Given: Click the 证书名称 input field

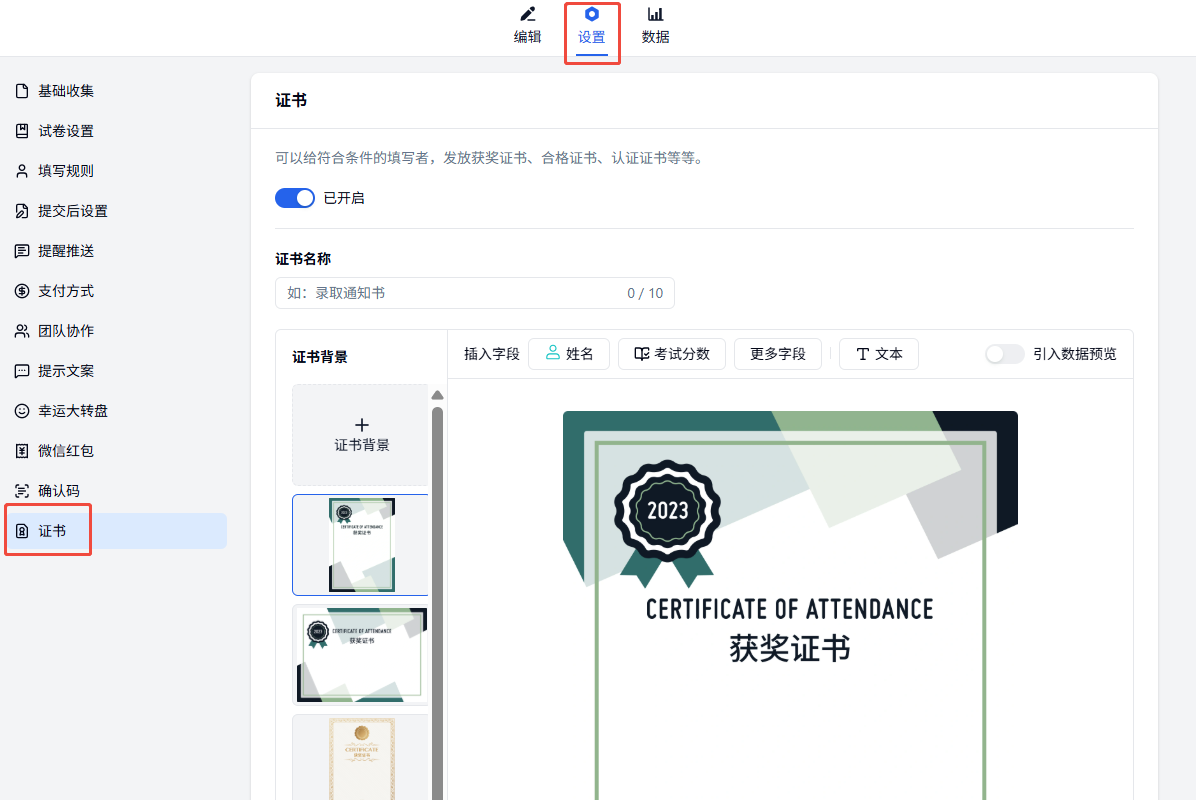Looking at the screenshot, I should coord(450,293).
